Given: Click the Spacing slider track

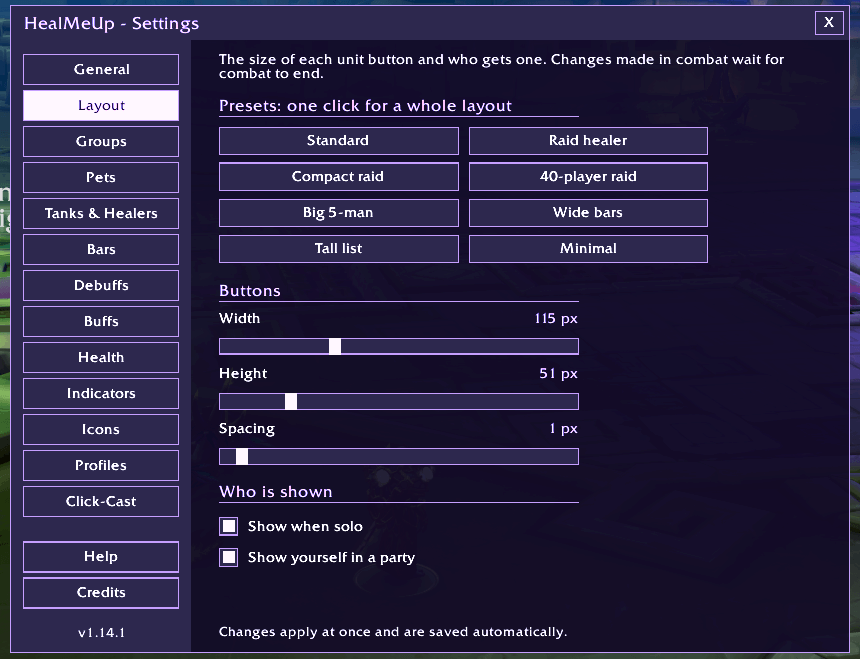Looking at the screenshot, I should point(399,457).
